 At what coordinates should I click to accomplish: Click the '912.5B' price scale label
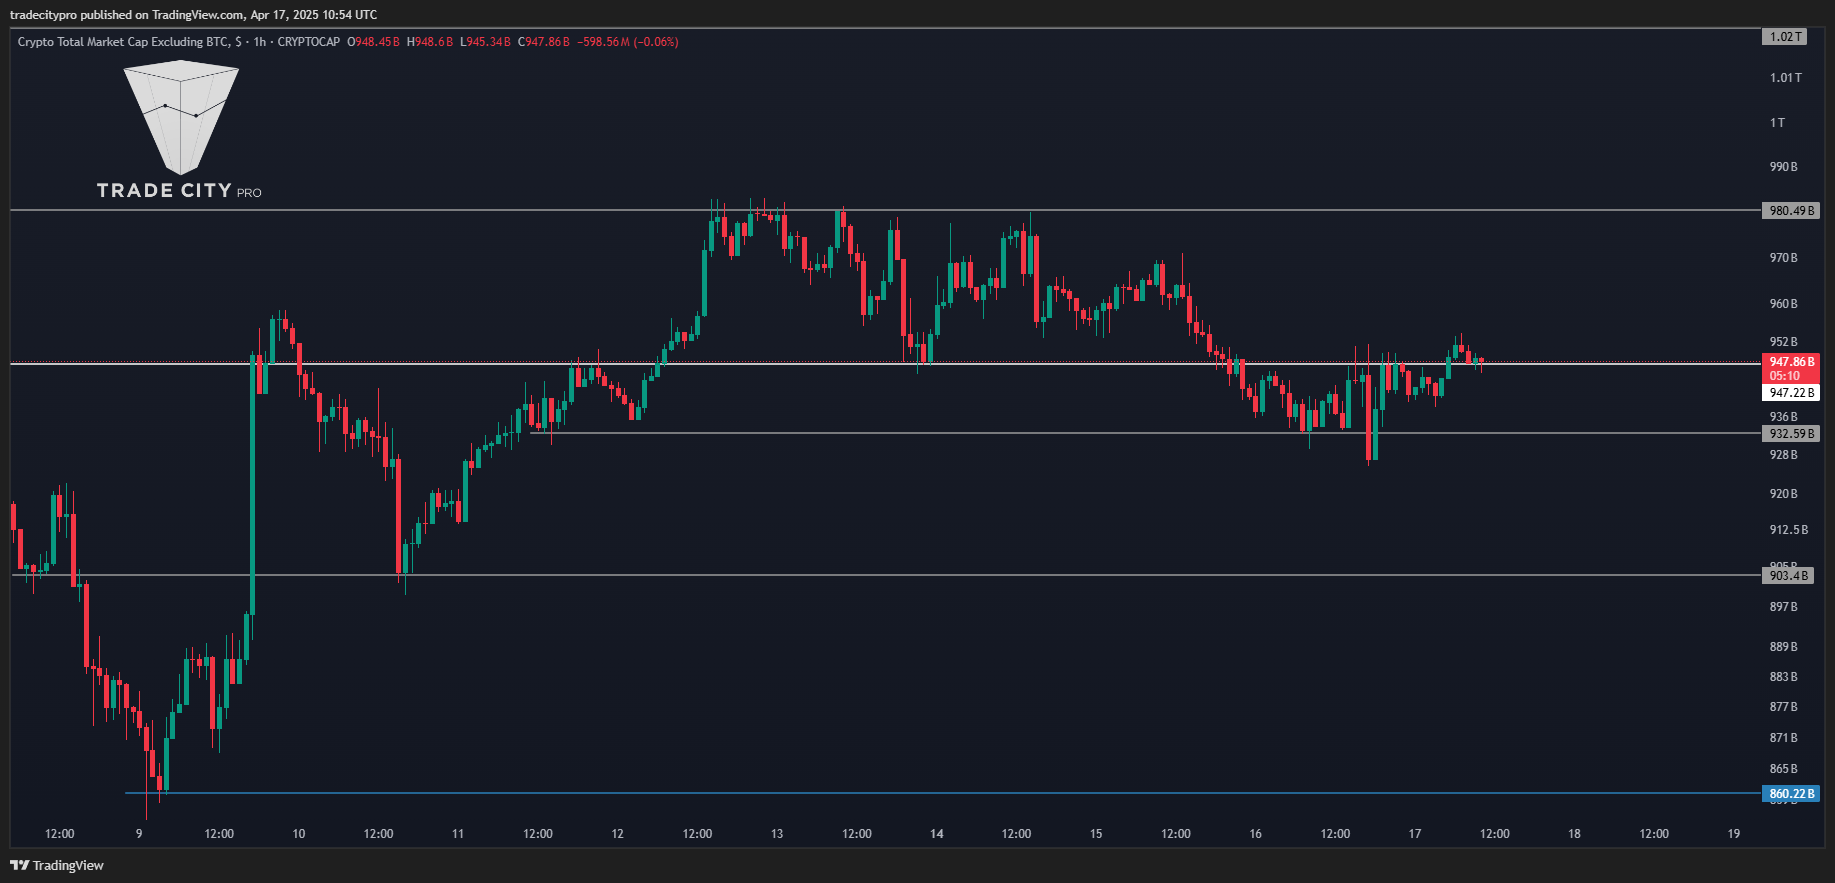(1788, 530)
